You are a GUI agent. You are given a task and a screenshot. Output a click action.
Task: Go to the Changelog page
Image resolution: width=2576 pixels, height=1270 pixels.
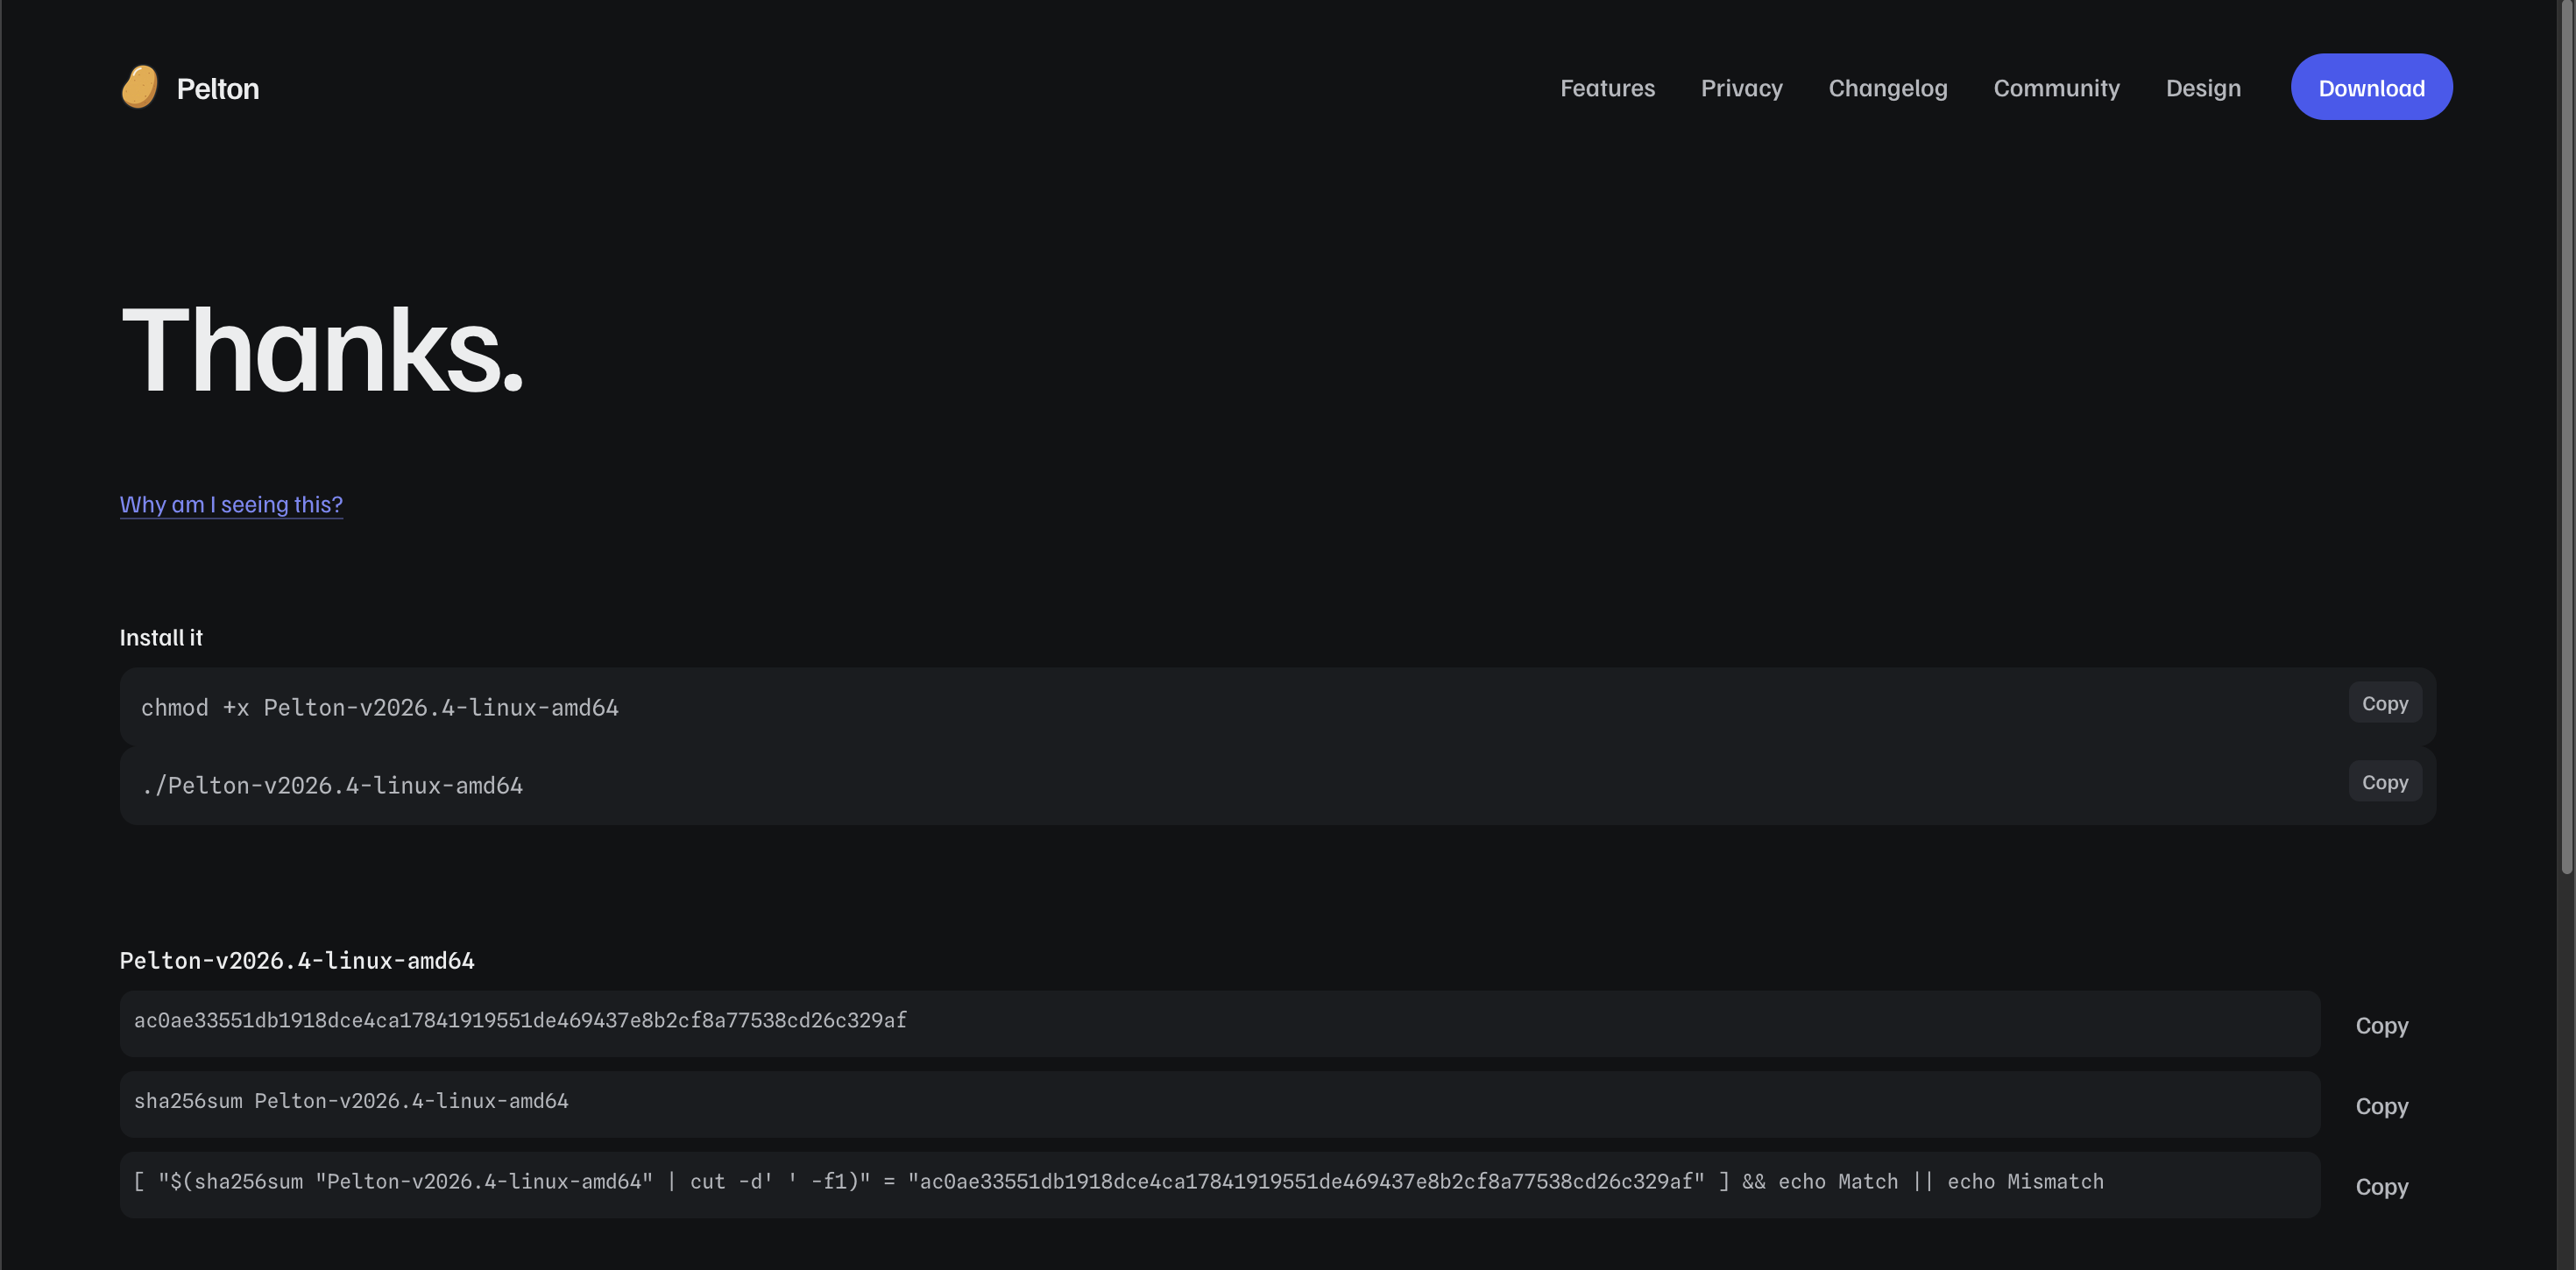1887,88
